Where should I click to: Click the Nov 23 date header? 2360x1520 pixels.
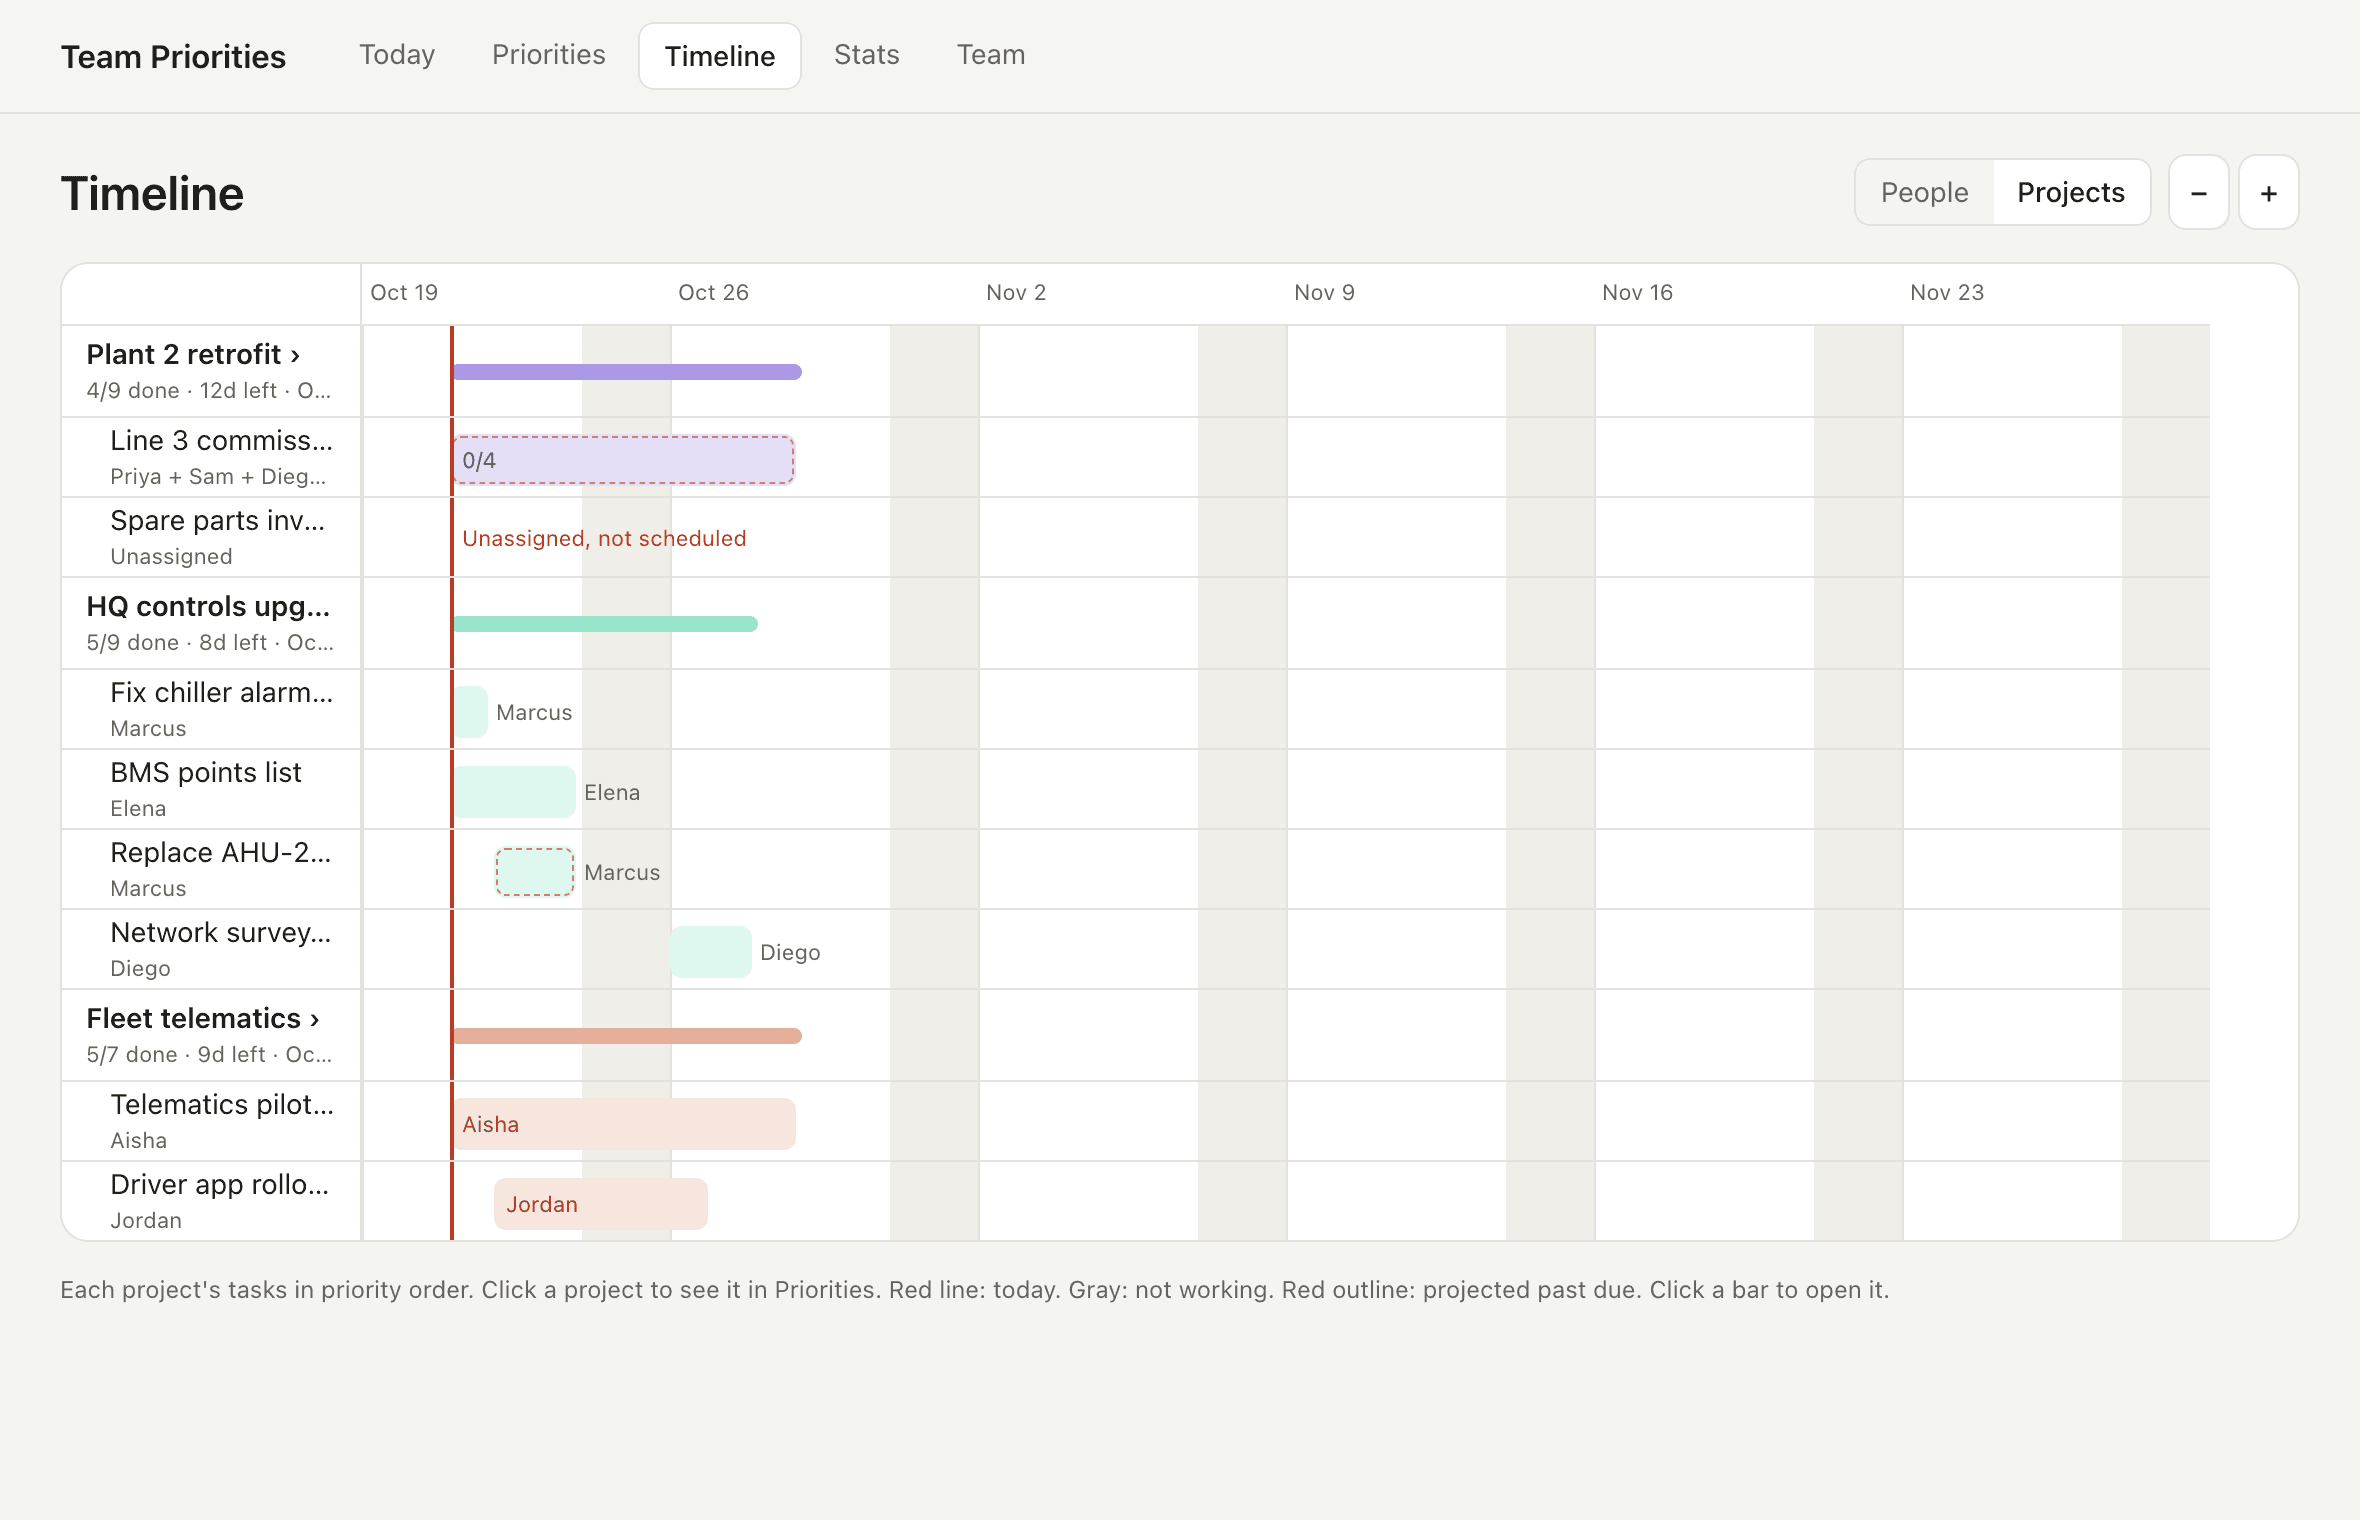[x=1947, y=293]
